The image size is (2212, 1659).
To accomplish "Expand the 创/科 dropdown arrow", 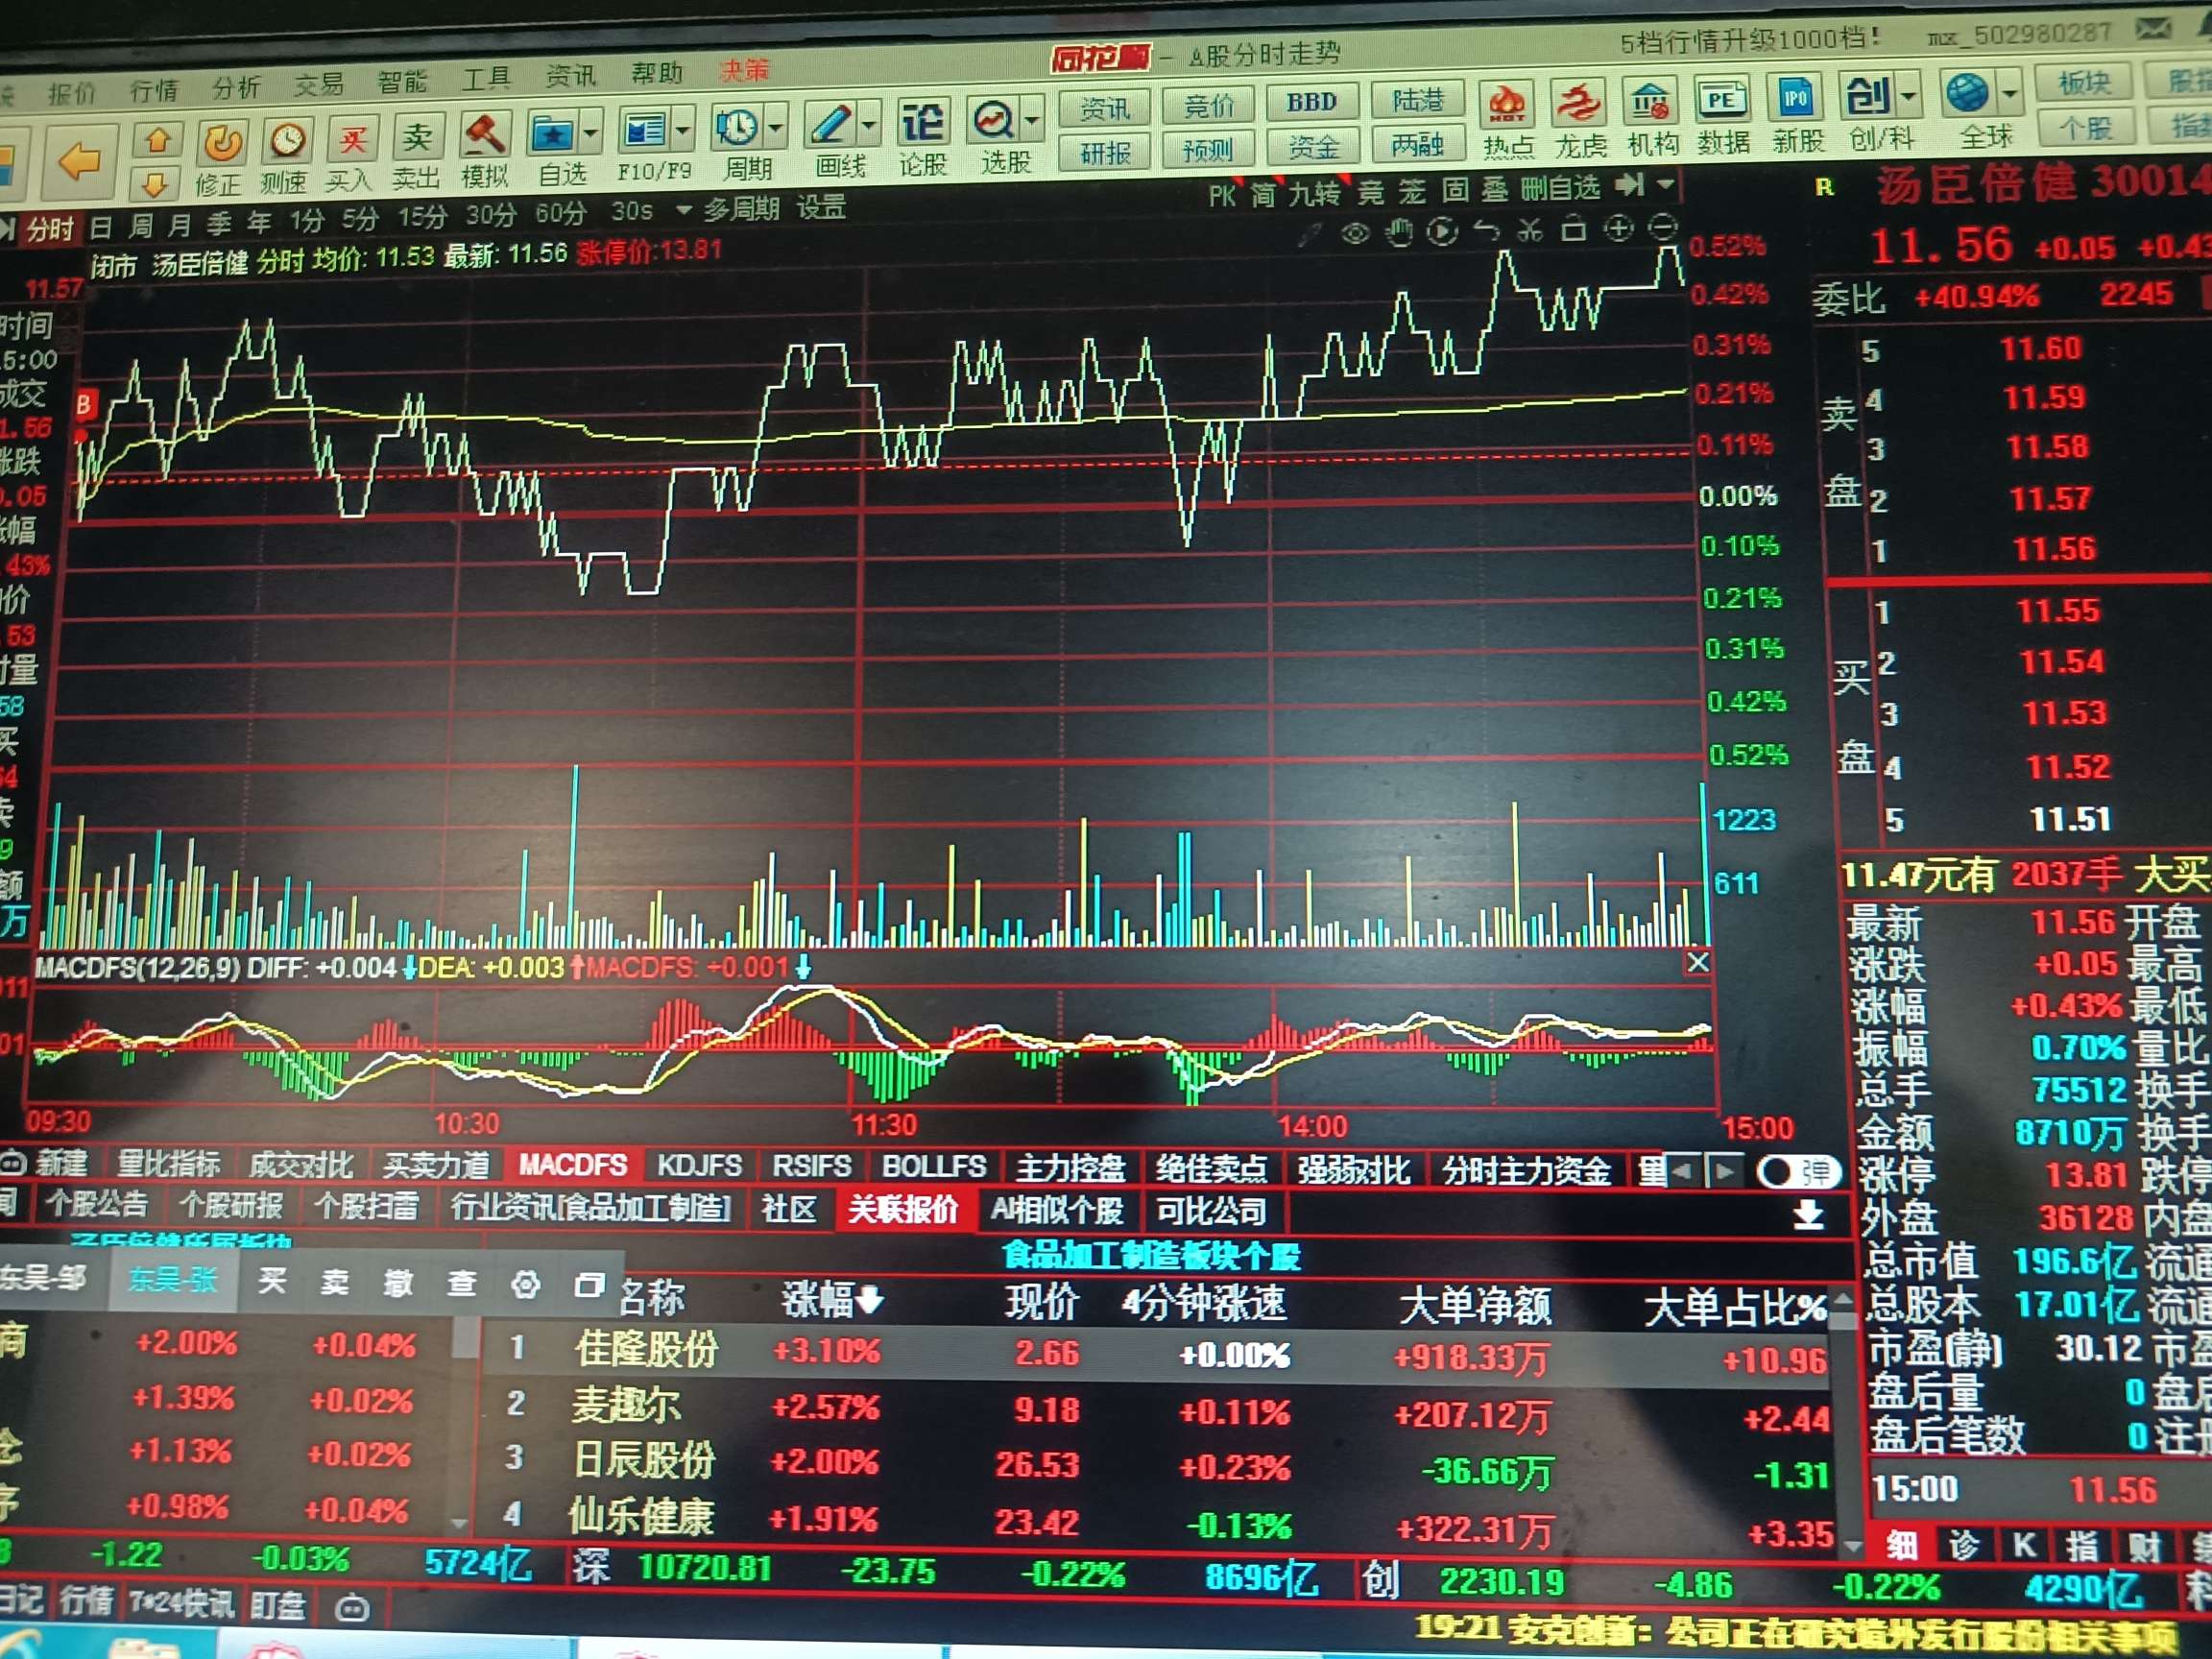I will [1908, 96].
